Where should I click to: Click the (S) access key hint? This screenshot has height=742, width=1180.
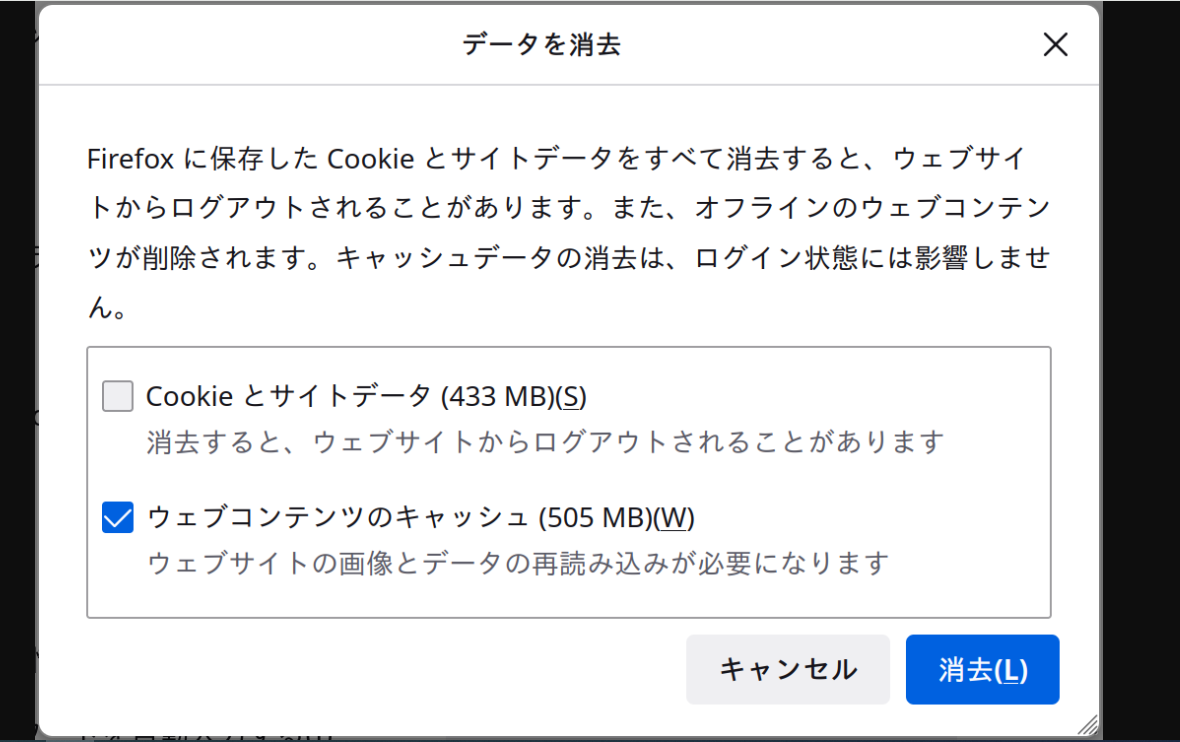tap(571, 397)
